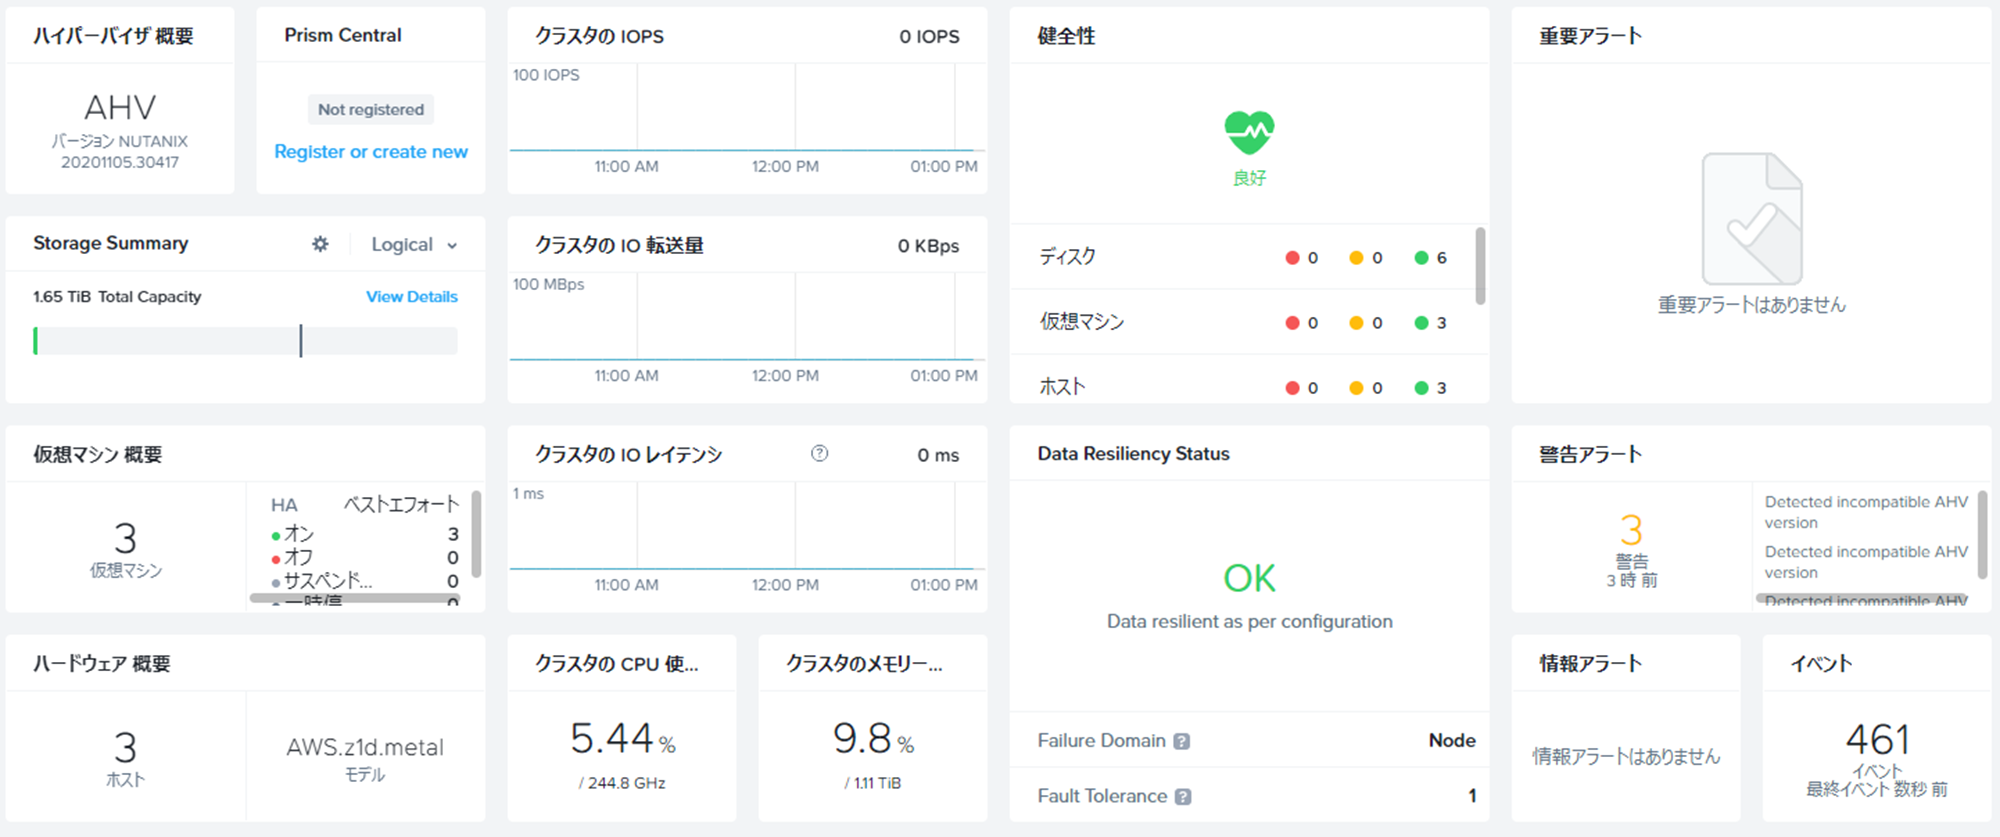Click the Not registered status badge
2000x837 pixels.
point(371,110)
